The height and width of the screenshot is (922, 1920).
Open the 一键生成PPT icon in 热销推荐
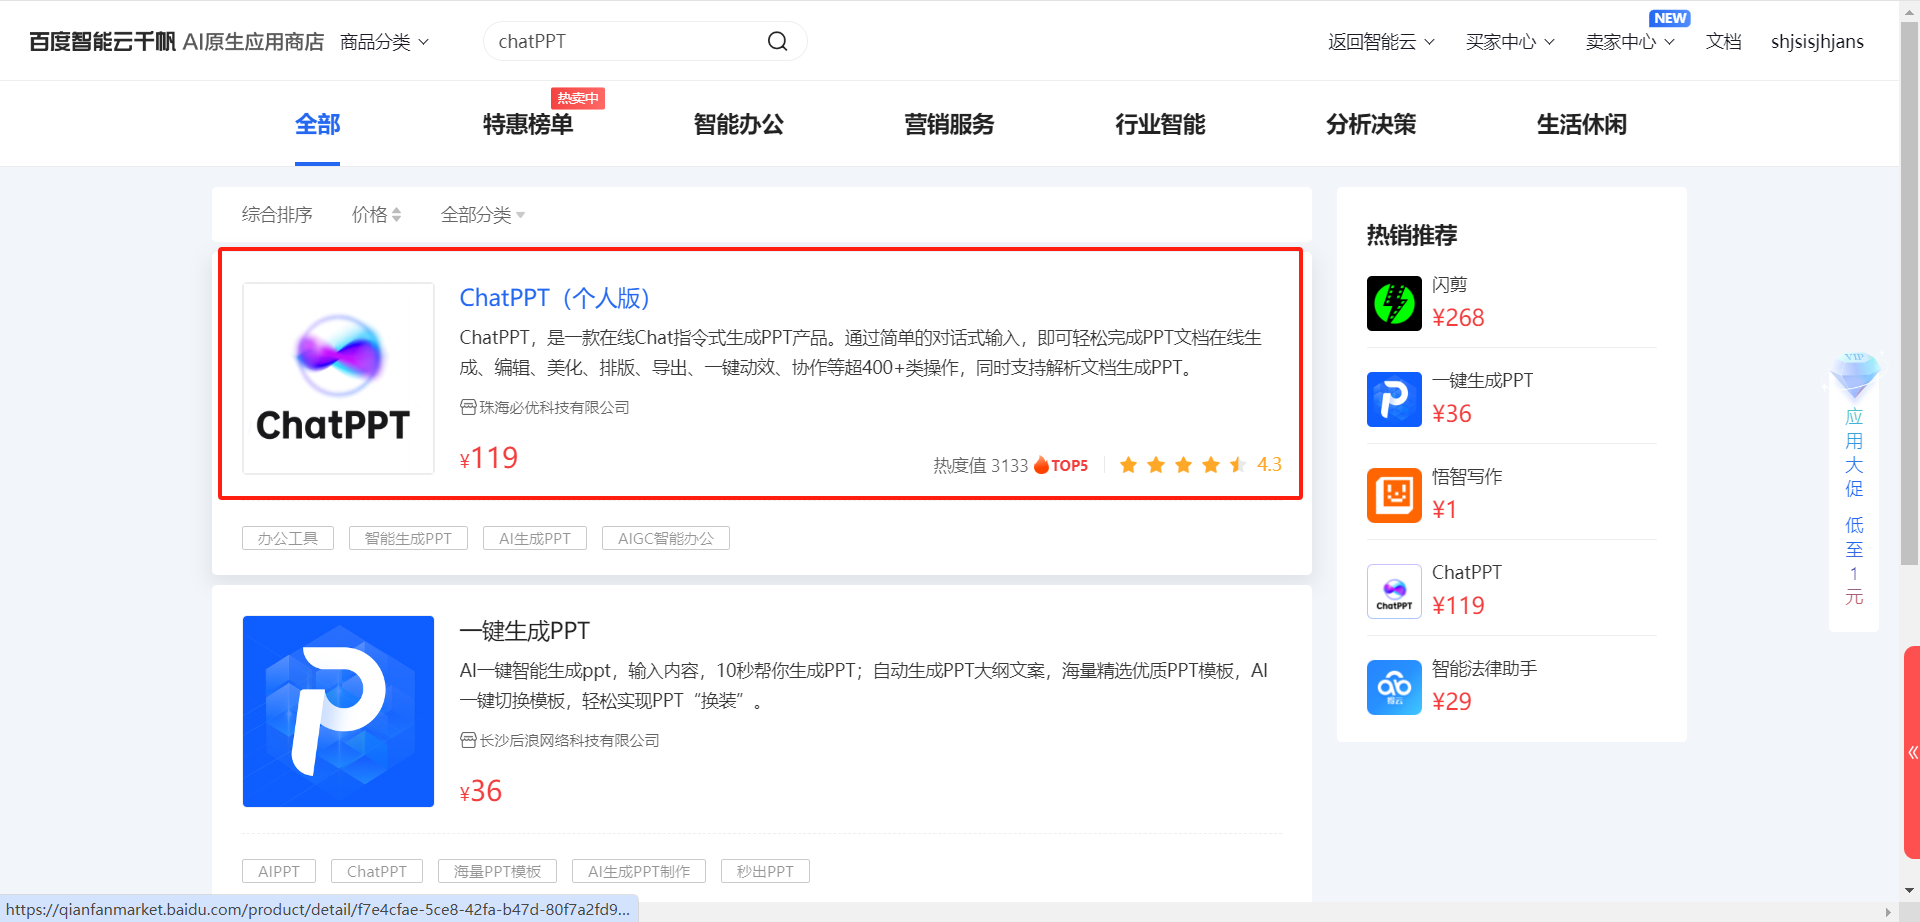[1394, 399]
